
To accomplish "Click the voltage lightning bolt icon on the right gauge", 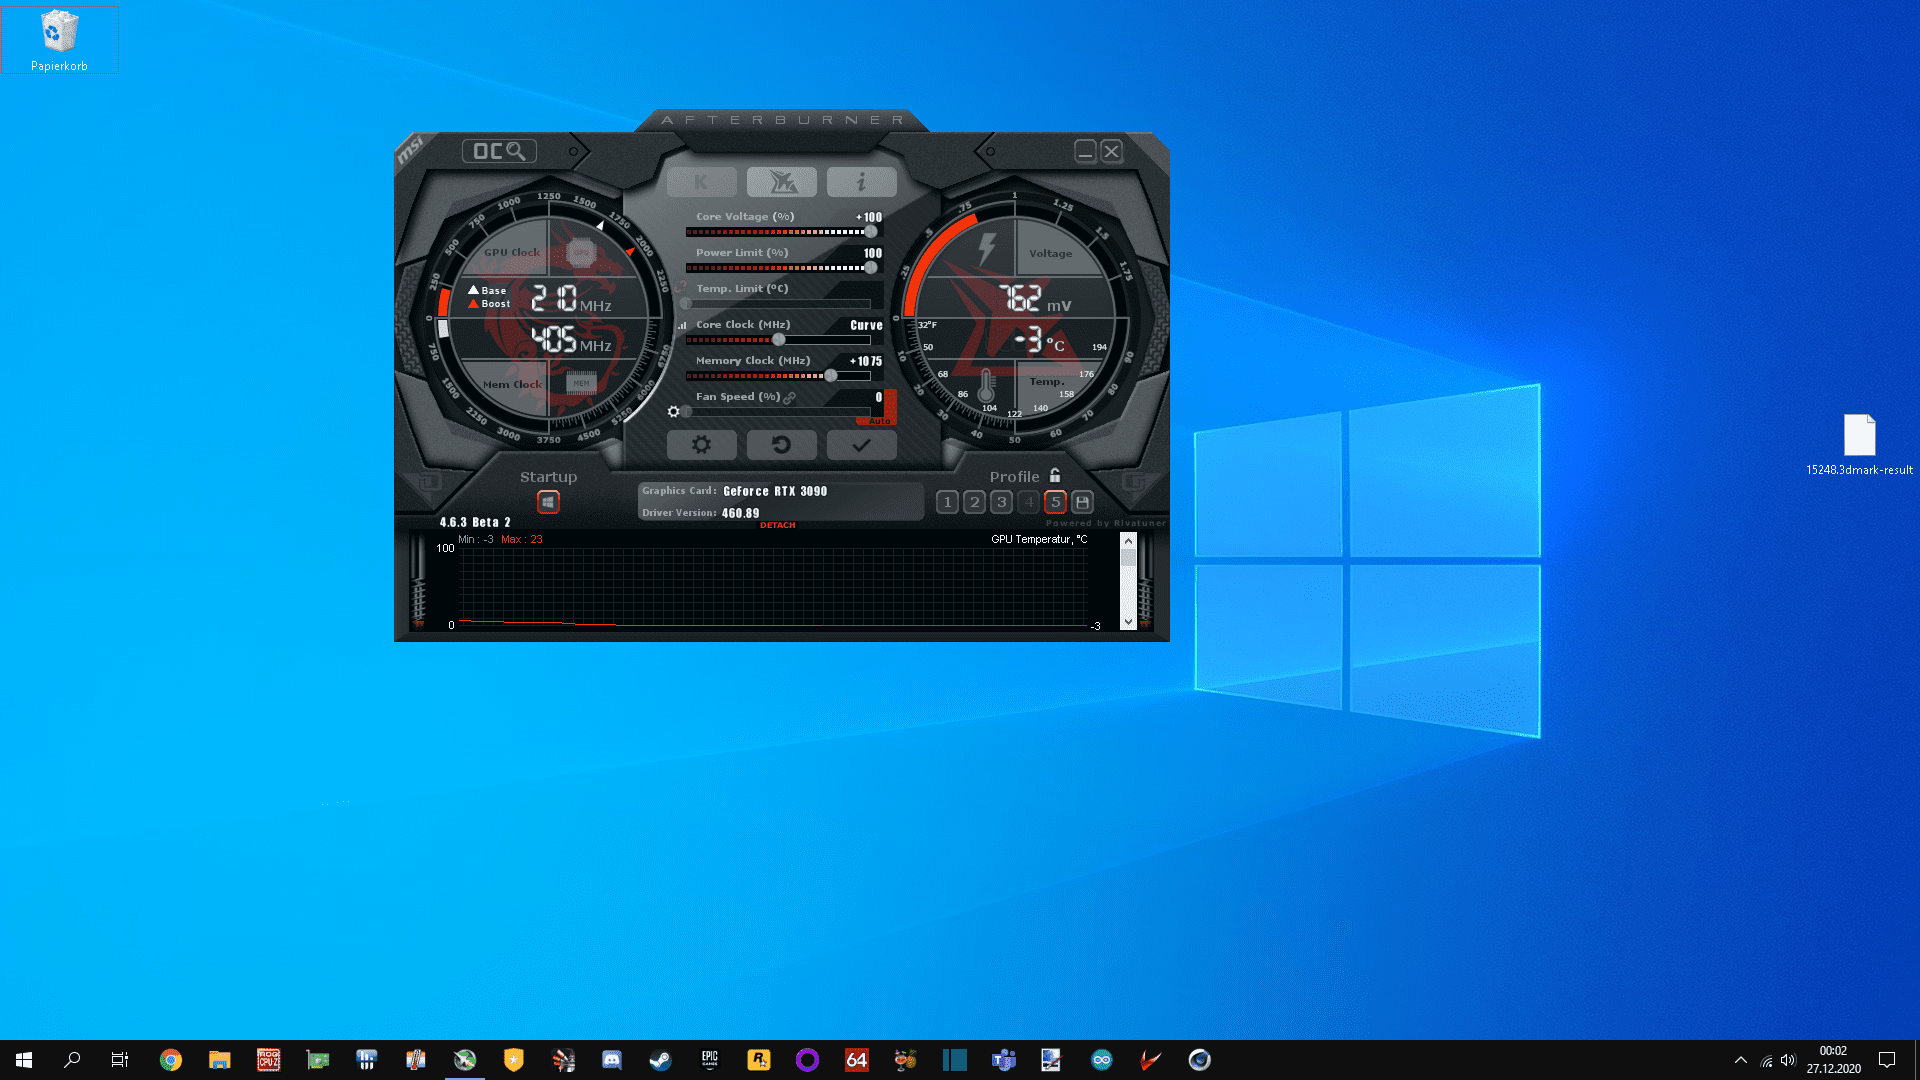I will (x=987, y=248).
